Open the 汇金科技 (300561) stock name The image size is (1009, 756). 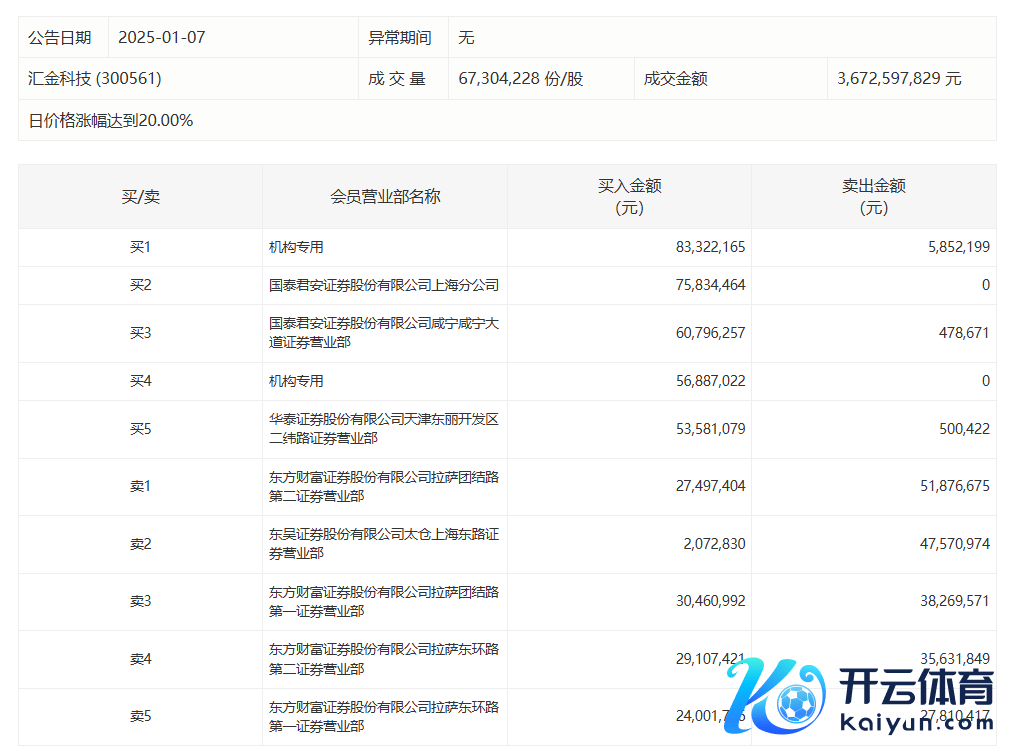(95, 78)
